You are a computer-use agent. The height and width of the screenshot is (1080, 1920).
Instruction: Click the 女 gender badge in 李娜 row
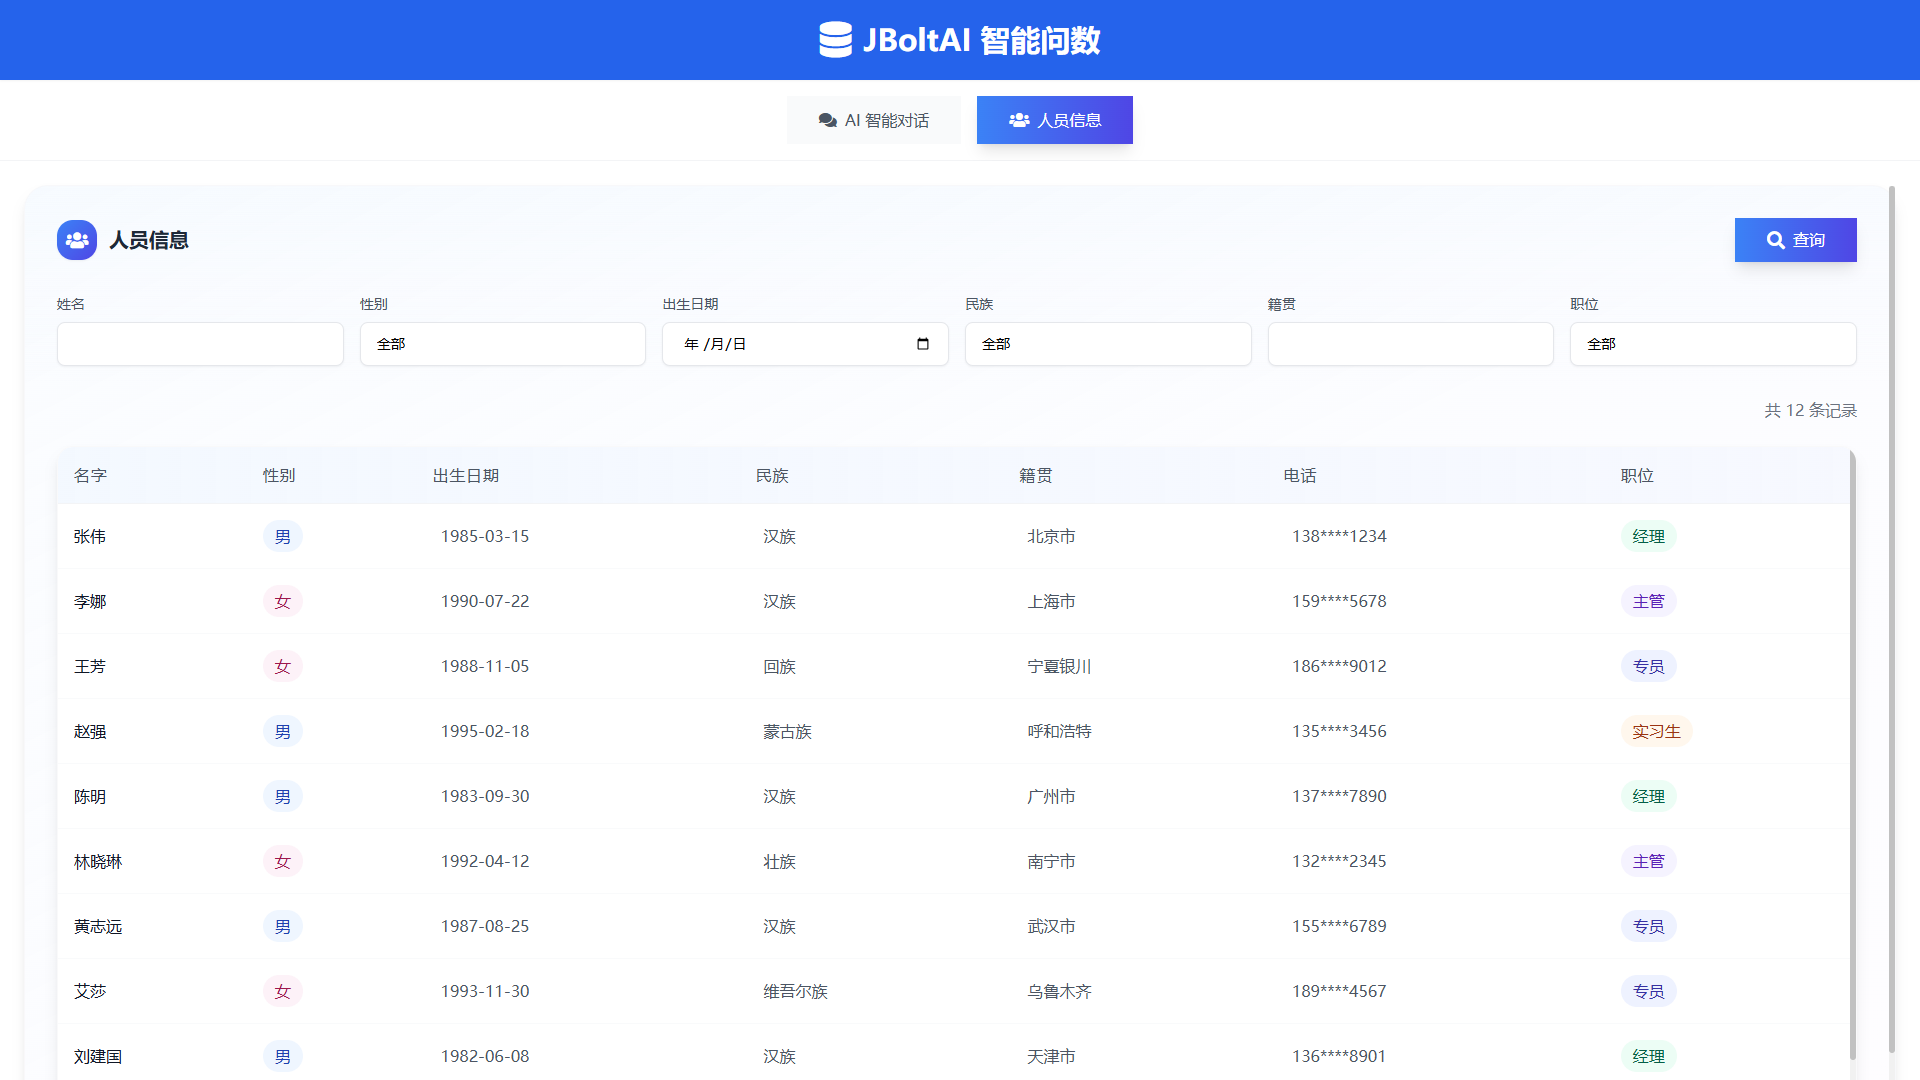(283, 602)
